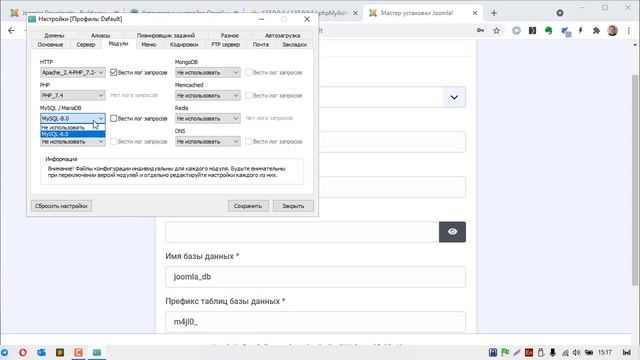This screenshot has width=640, height=360.
Task: Choose 'Не использовать' in MySQL list
Action: (x=73, y=128)
